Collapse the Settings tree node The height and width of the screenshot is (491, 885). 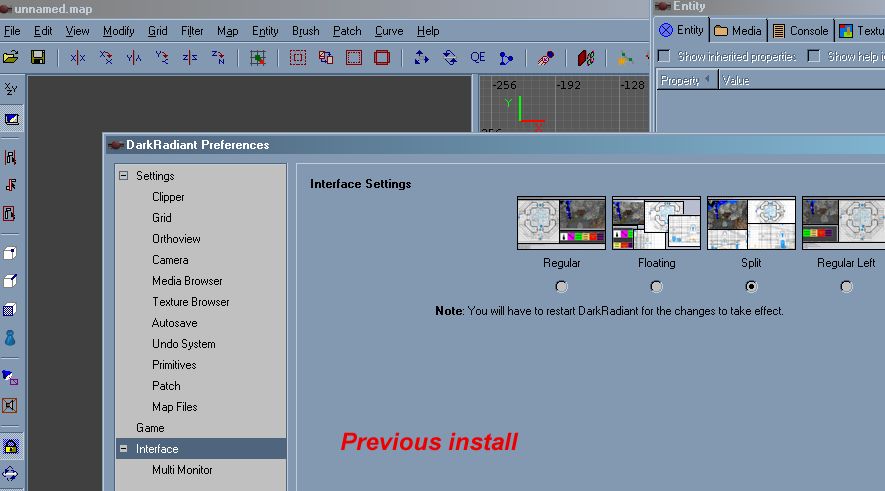[124, 176]
